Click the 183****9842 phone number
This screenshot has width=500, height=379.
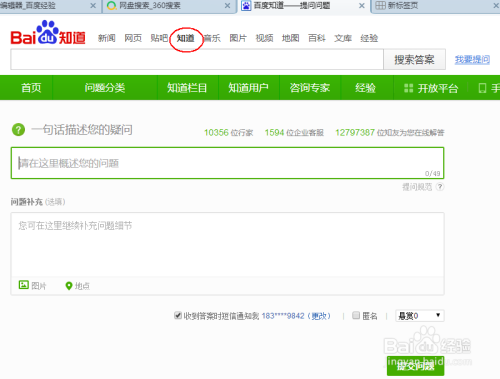(x=283, y=316)
